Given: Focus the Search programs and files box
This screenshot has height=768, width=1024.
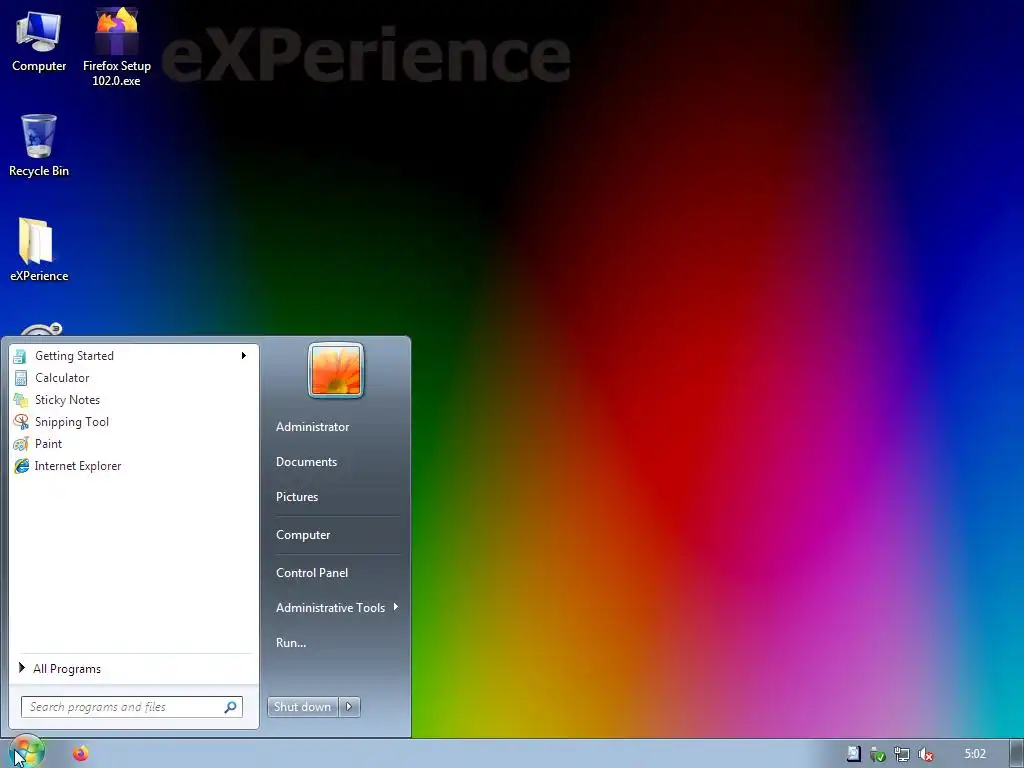Looking at the screenshot, I should [x=131, y=707].
